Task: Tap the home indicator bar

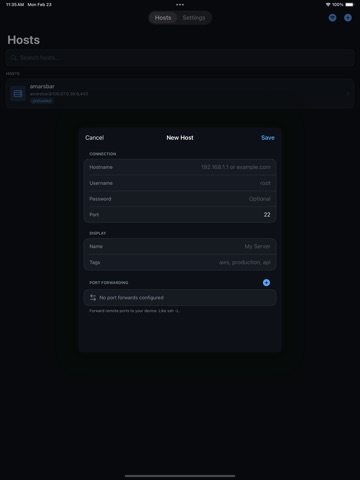Action: (180, 476)
